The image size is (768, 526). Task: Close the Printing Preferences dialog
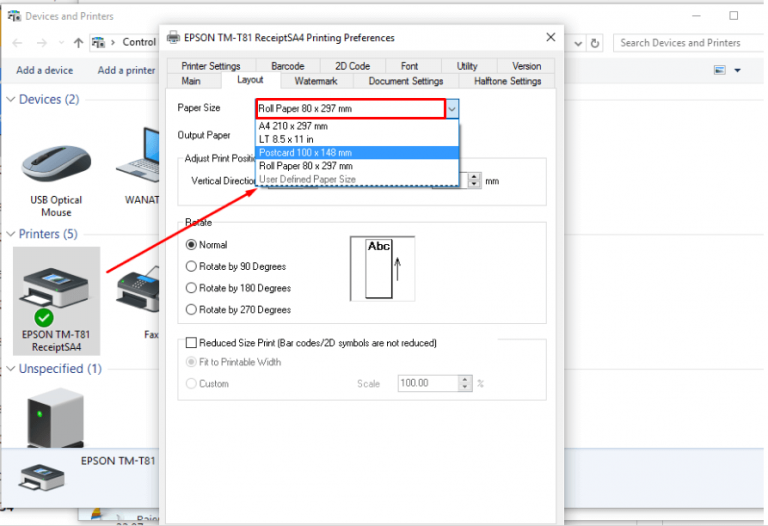click(551, 37)
